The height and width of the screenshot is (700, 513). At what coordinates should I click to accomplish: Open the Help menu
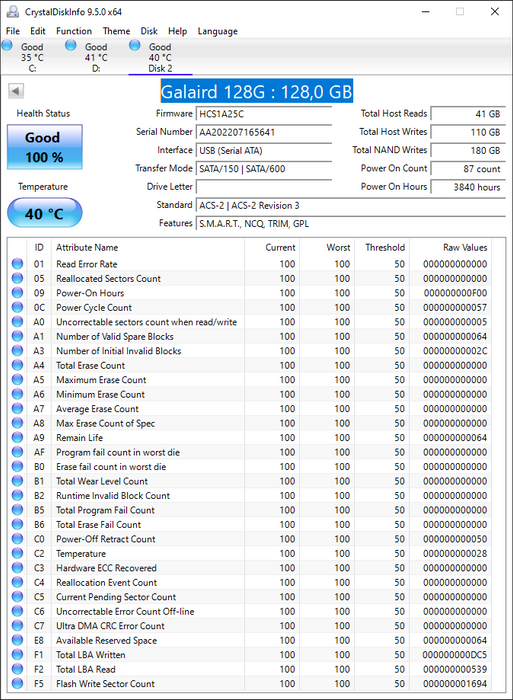[x=177, y=31]
